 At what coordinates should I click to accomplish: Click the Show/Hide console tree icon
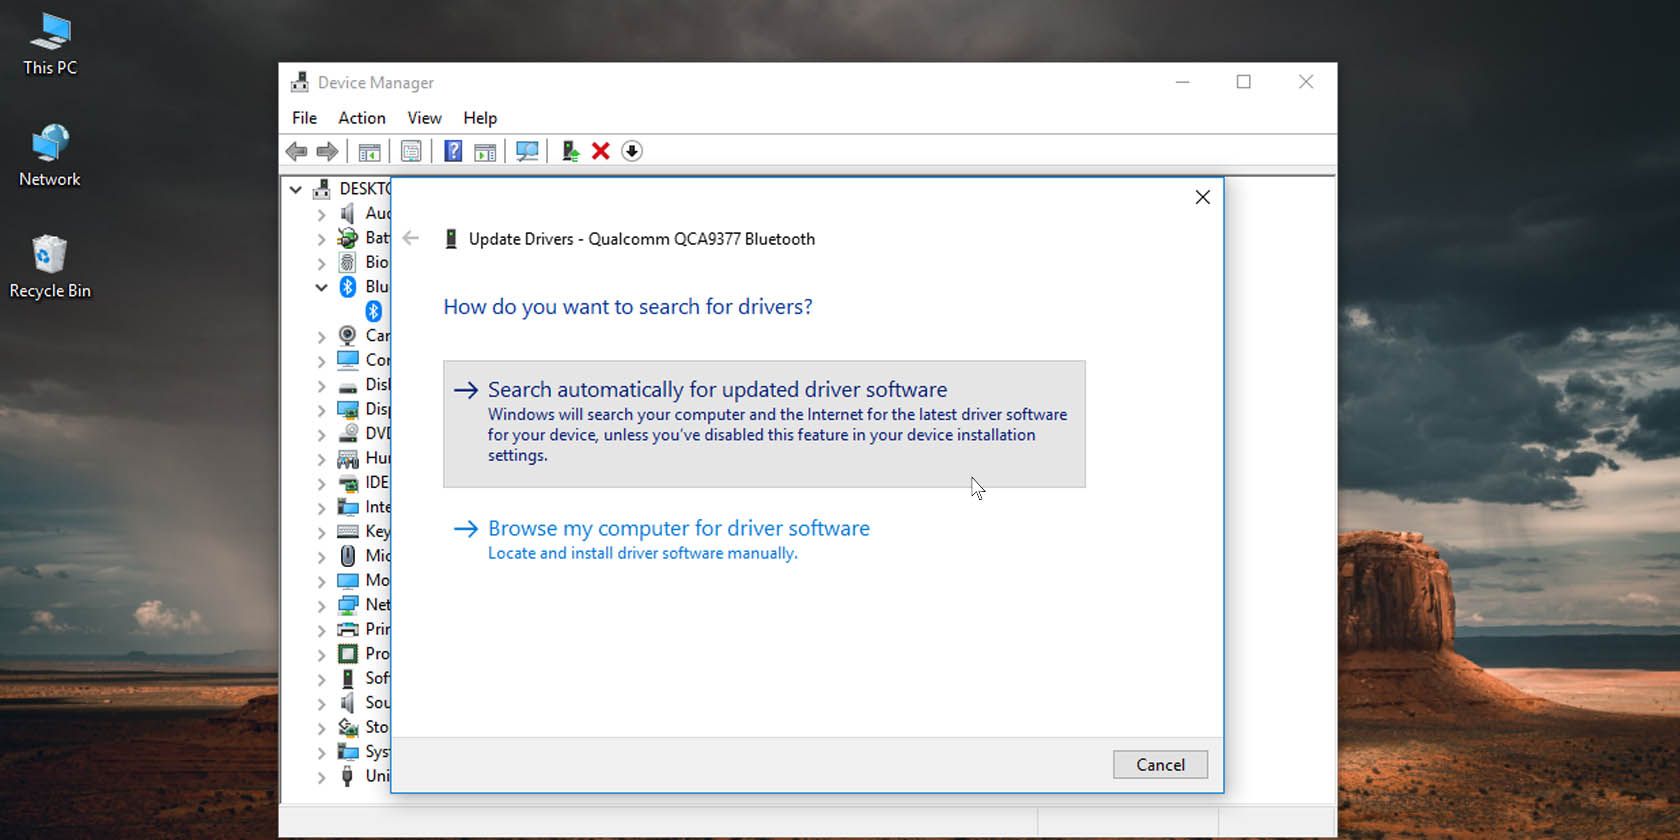click(x=369, y=151)
